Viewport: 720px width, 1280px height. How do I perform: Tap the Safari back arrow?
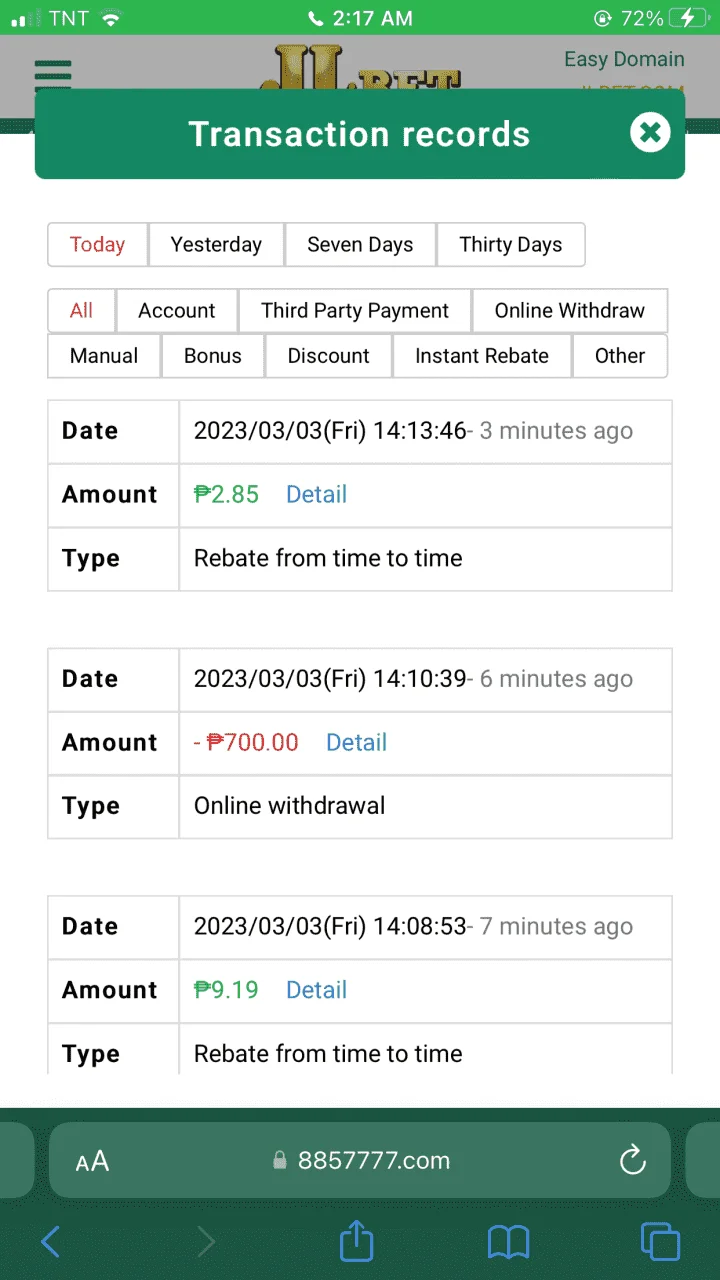(x=51, y=1242)
